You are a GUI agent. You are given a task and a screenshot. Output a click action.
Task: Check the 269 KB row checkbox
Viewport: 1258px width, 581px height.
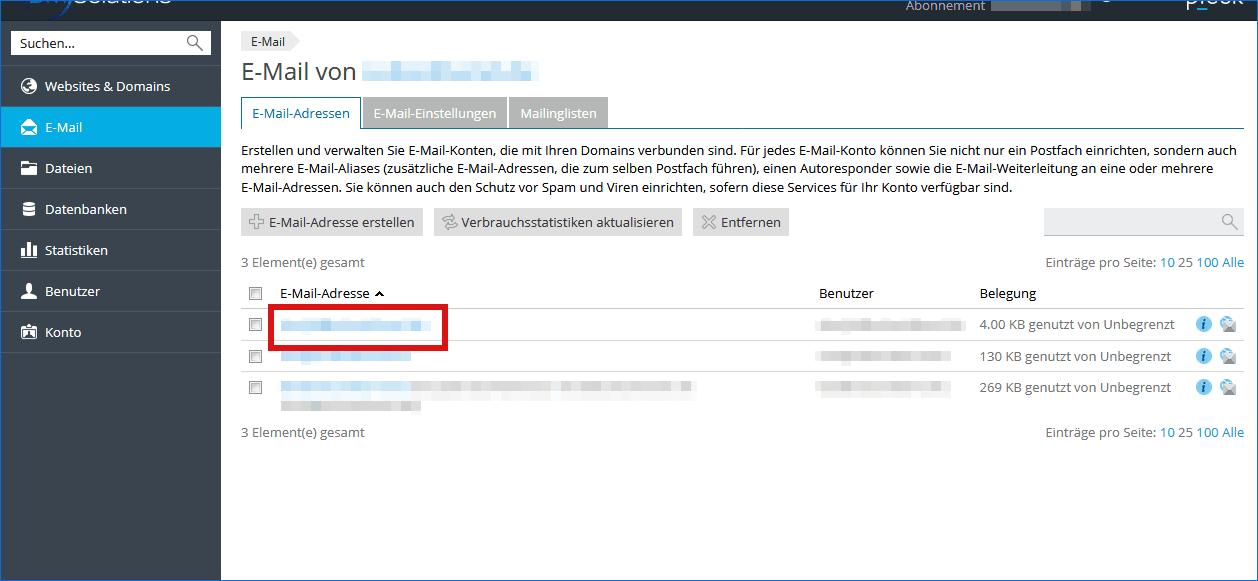[x=256, y=387]
